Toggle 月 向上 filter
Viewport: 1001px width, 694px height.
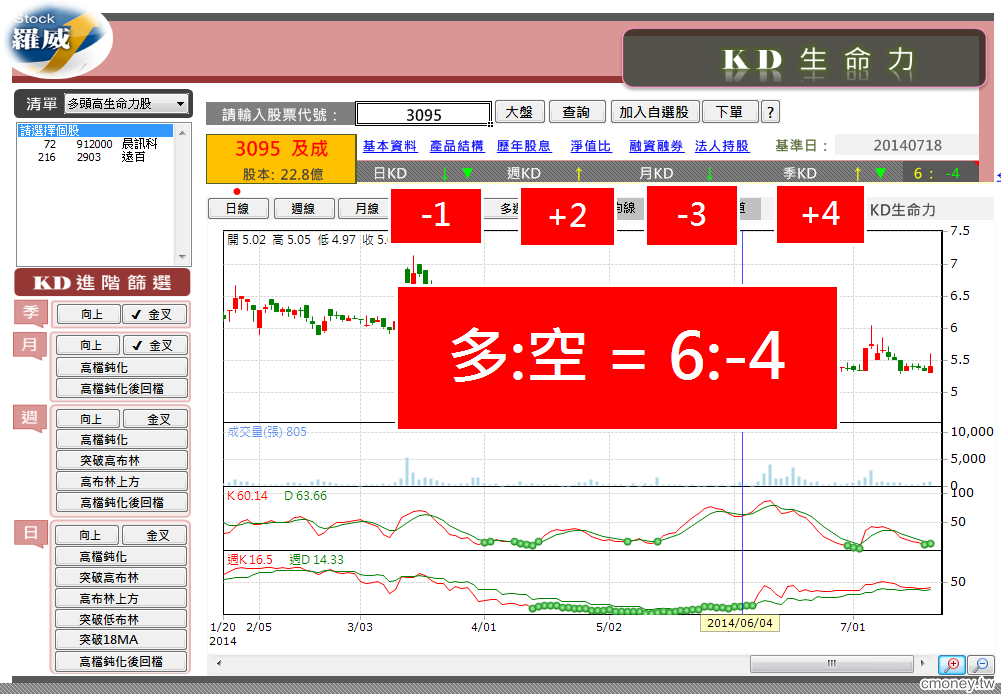[88, 345]
